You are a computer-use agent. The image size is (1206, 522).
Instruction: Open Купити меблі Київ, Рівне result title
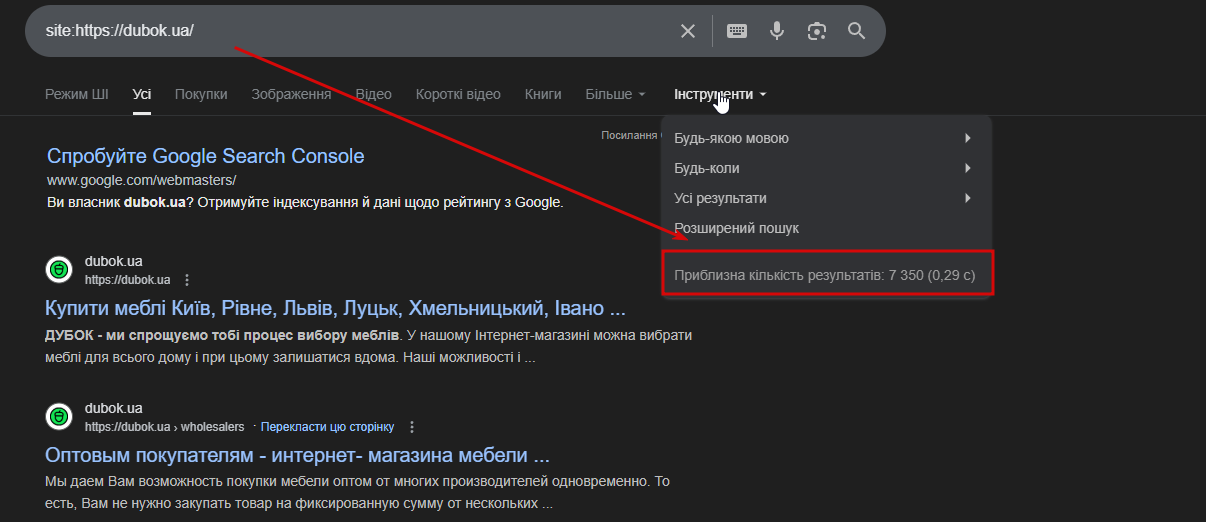[x=336, y=306]
